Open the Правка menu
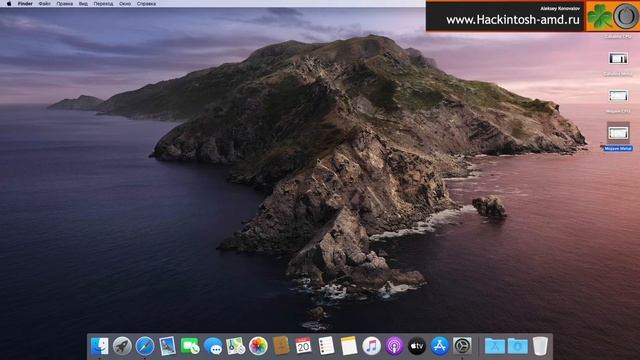This screenshot has height=360, width=640. pyautogui.click(x=64, y=4)
